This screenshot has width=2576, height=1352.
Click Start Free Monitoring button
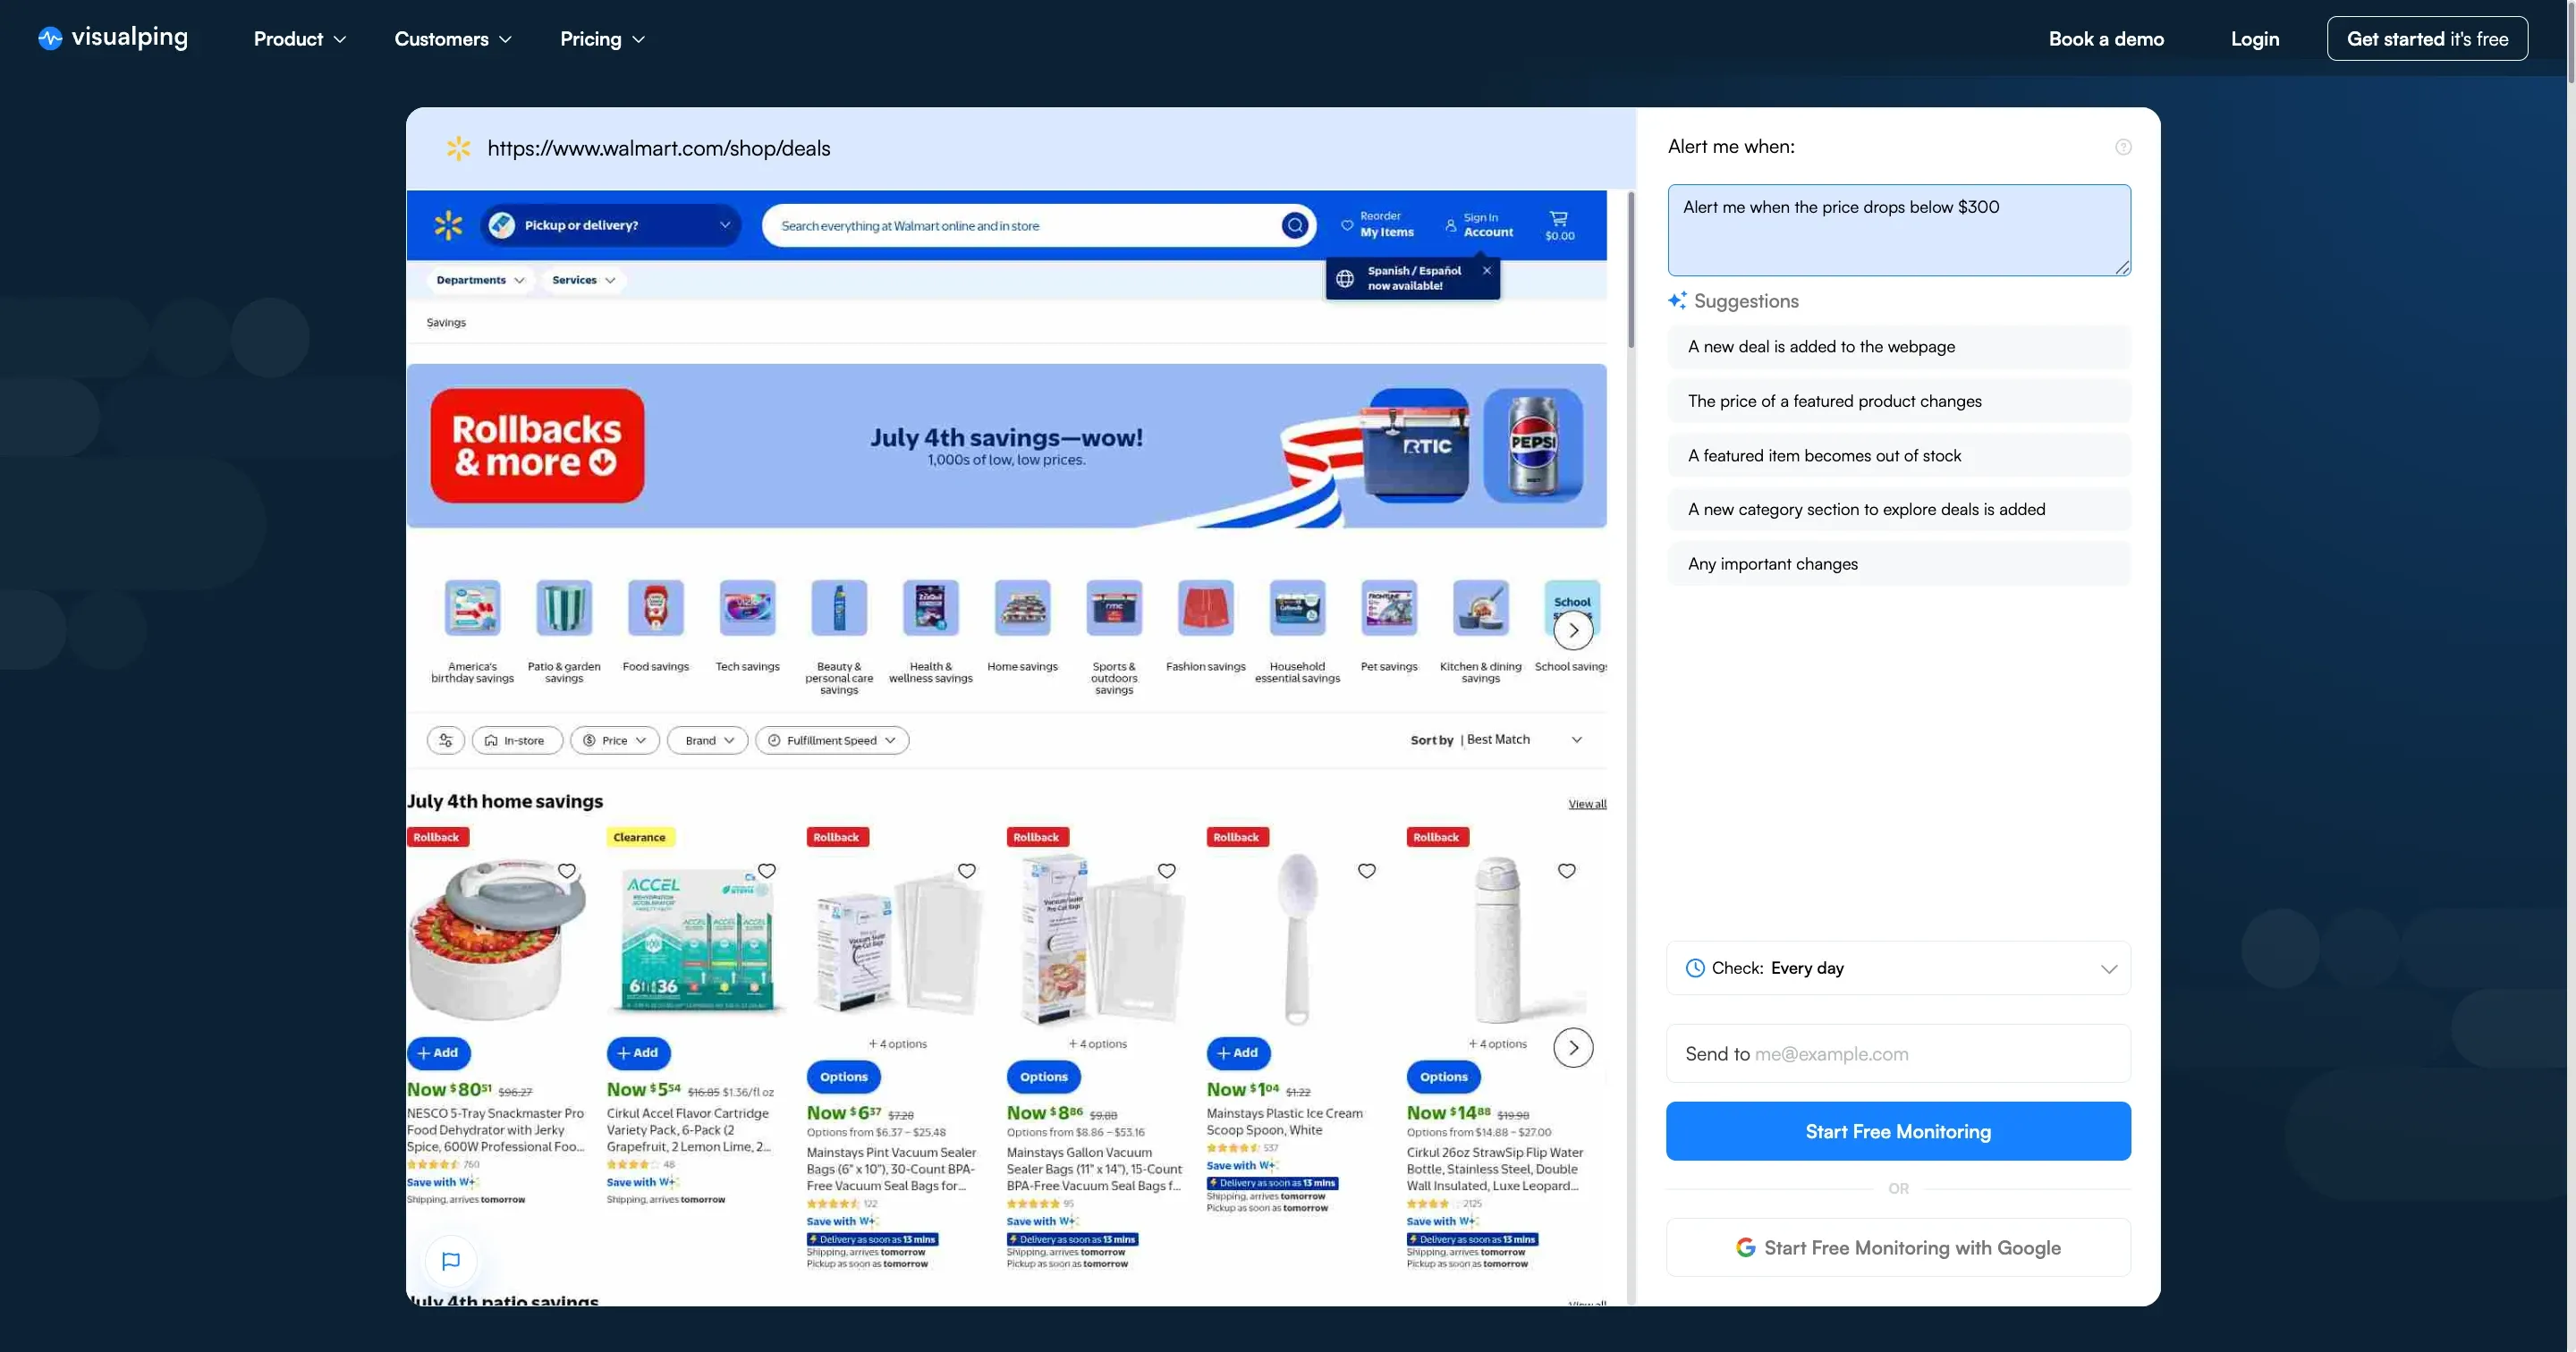click(1898, 1131)
